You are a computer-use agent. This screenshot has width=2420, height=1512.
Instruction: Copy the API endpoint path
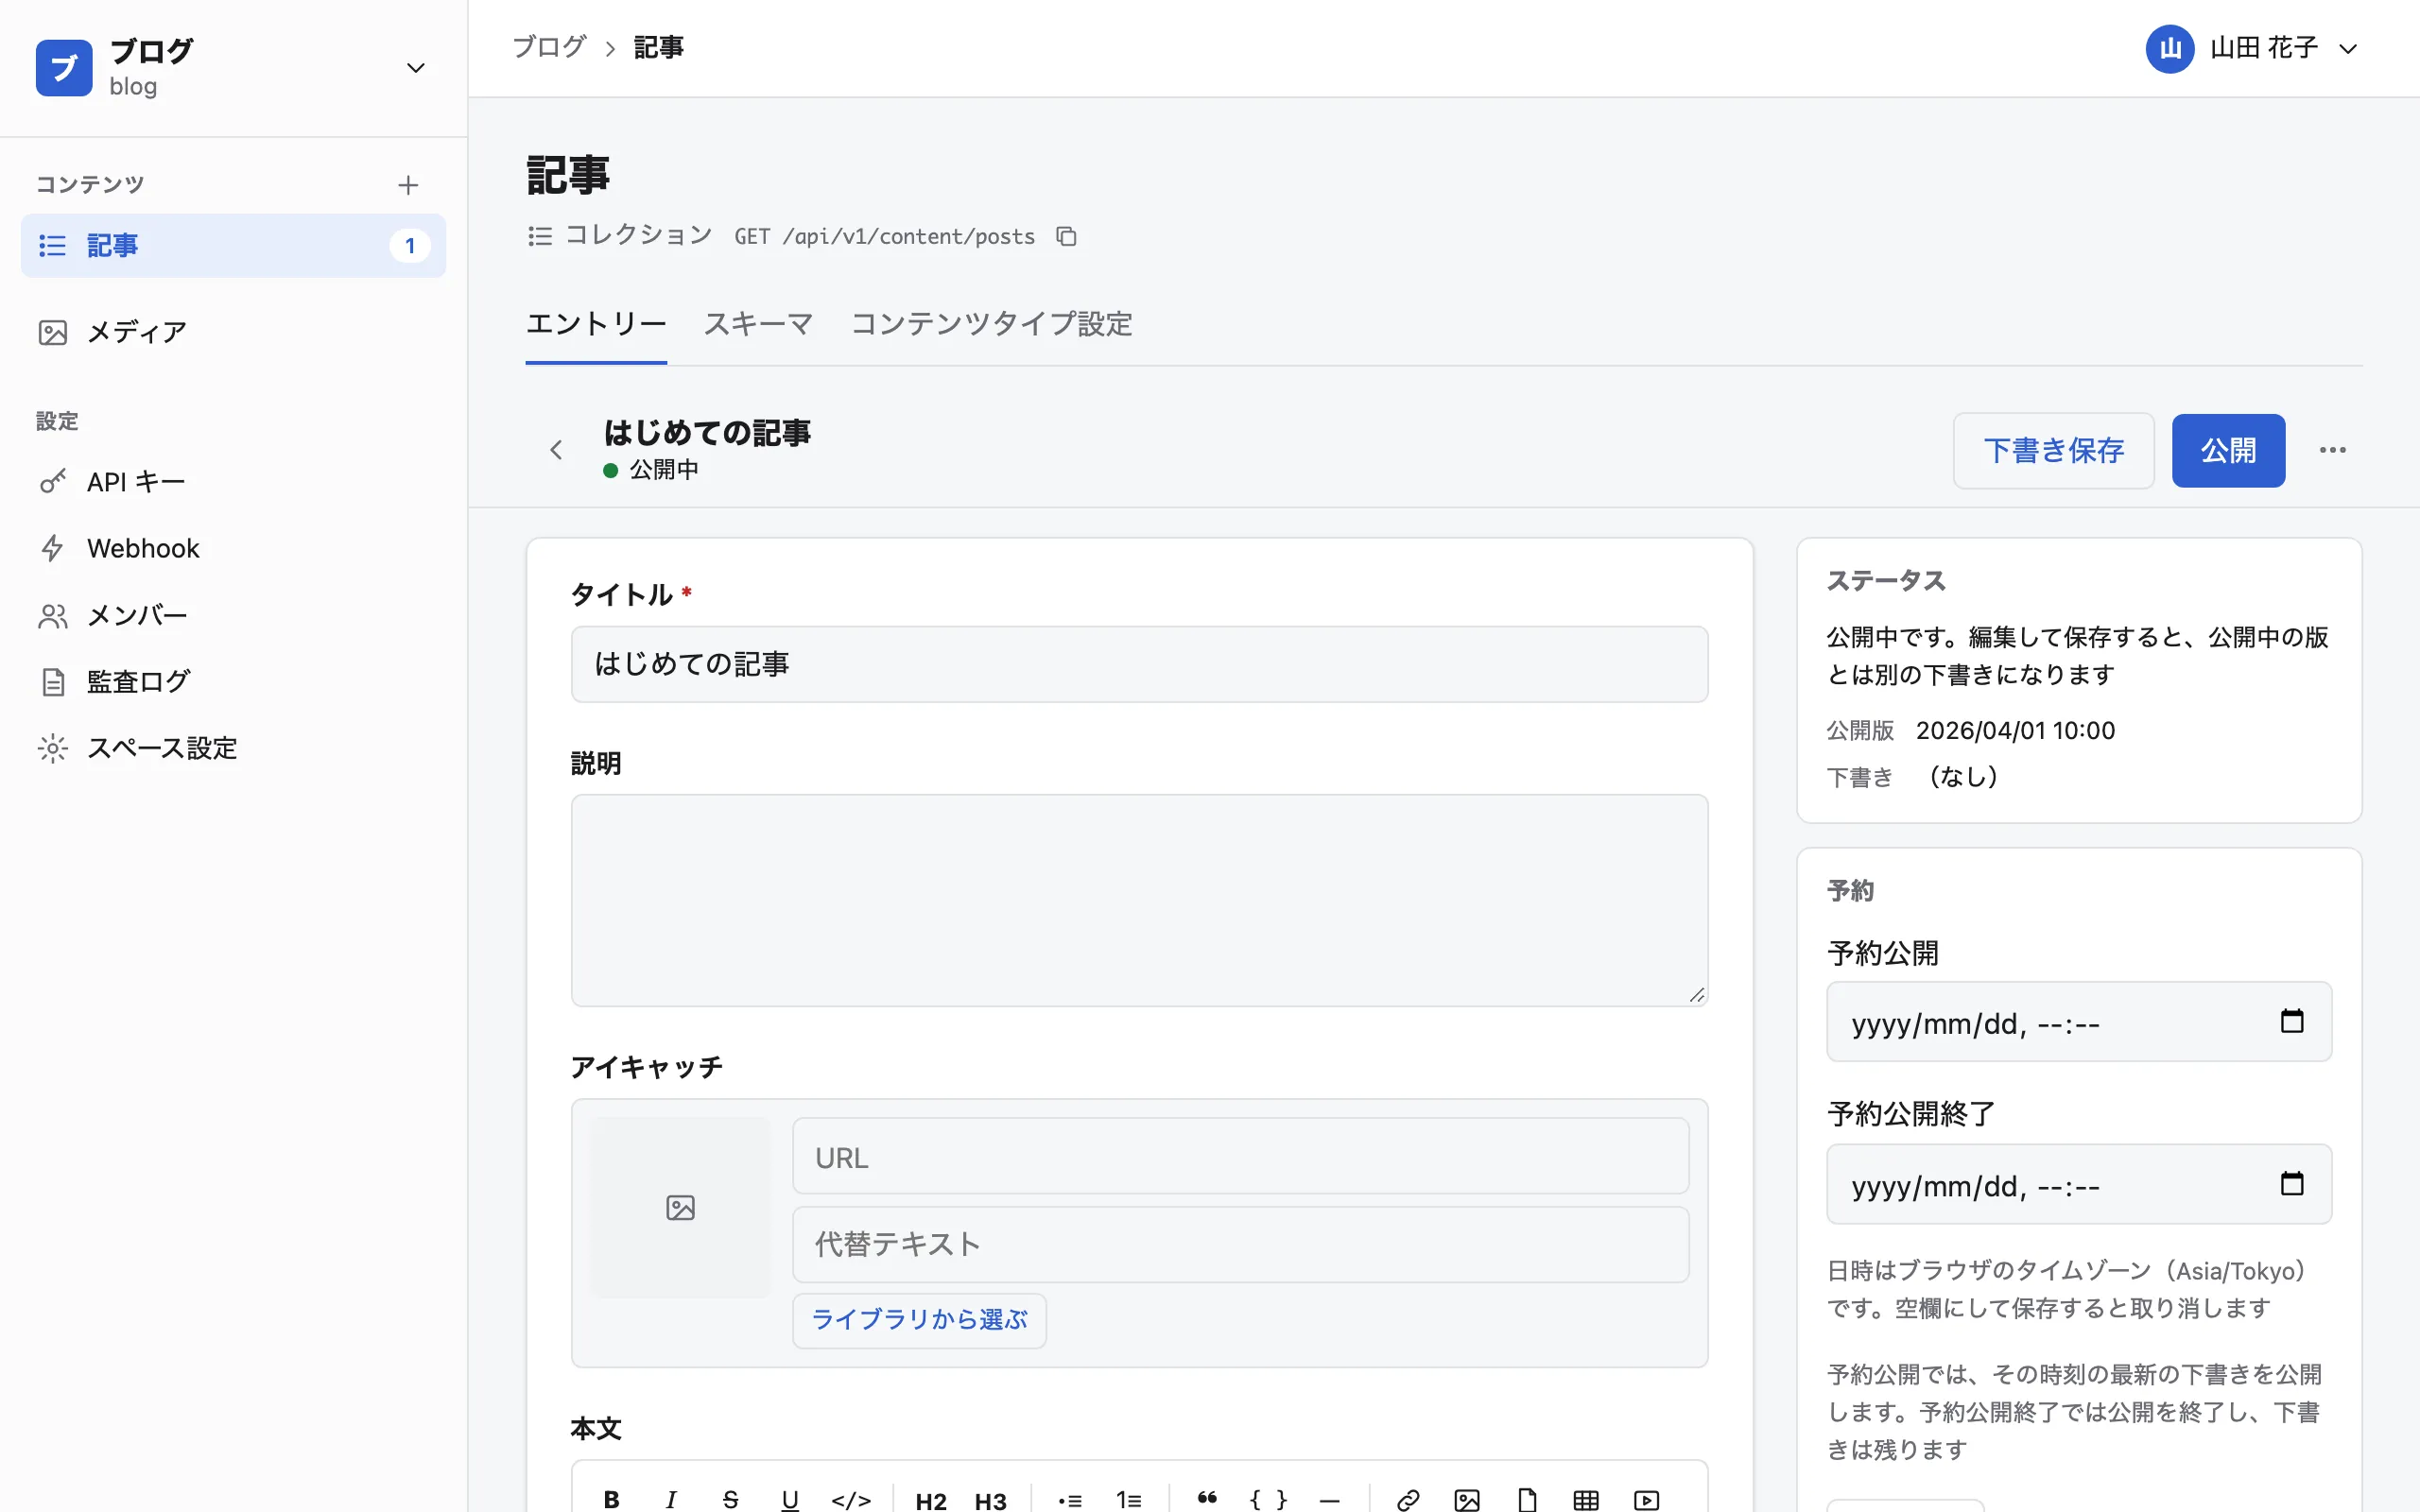coord(1067,236)
